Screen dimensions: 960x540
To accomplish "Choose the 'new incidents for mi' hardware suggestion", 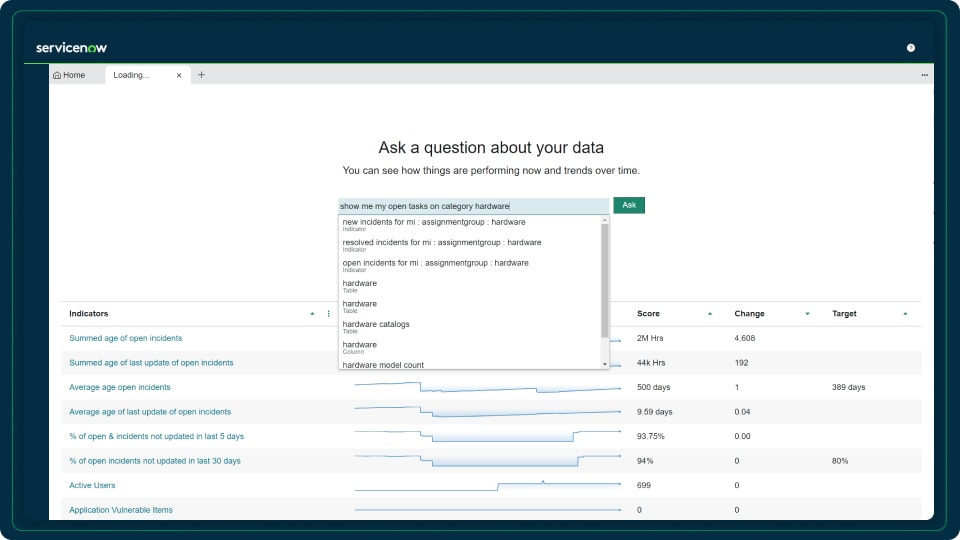I will 433,223.
